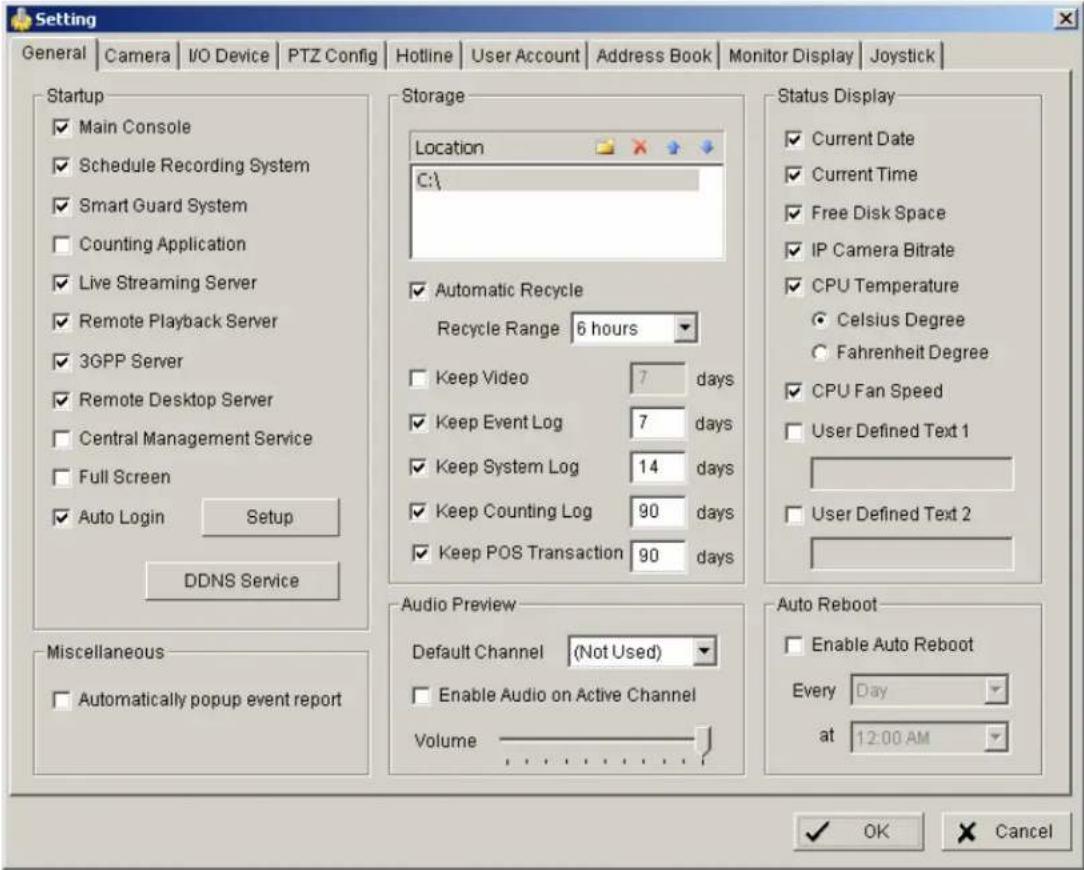Cancel the settings dialog
This screenshot has width=1084, height=870.
1006,831
